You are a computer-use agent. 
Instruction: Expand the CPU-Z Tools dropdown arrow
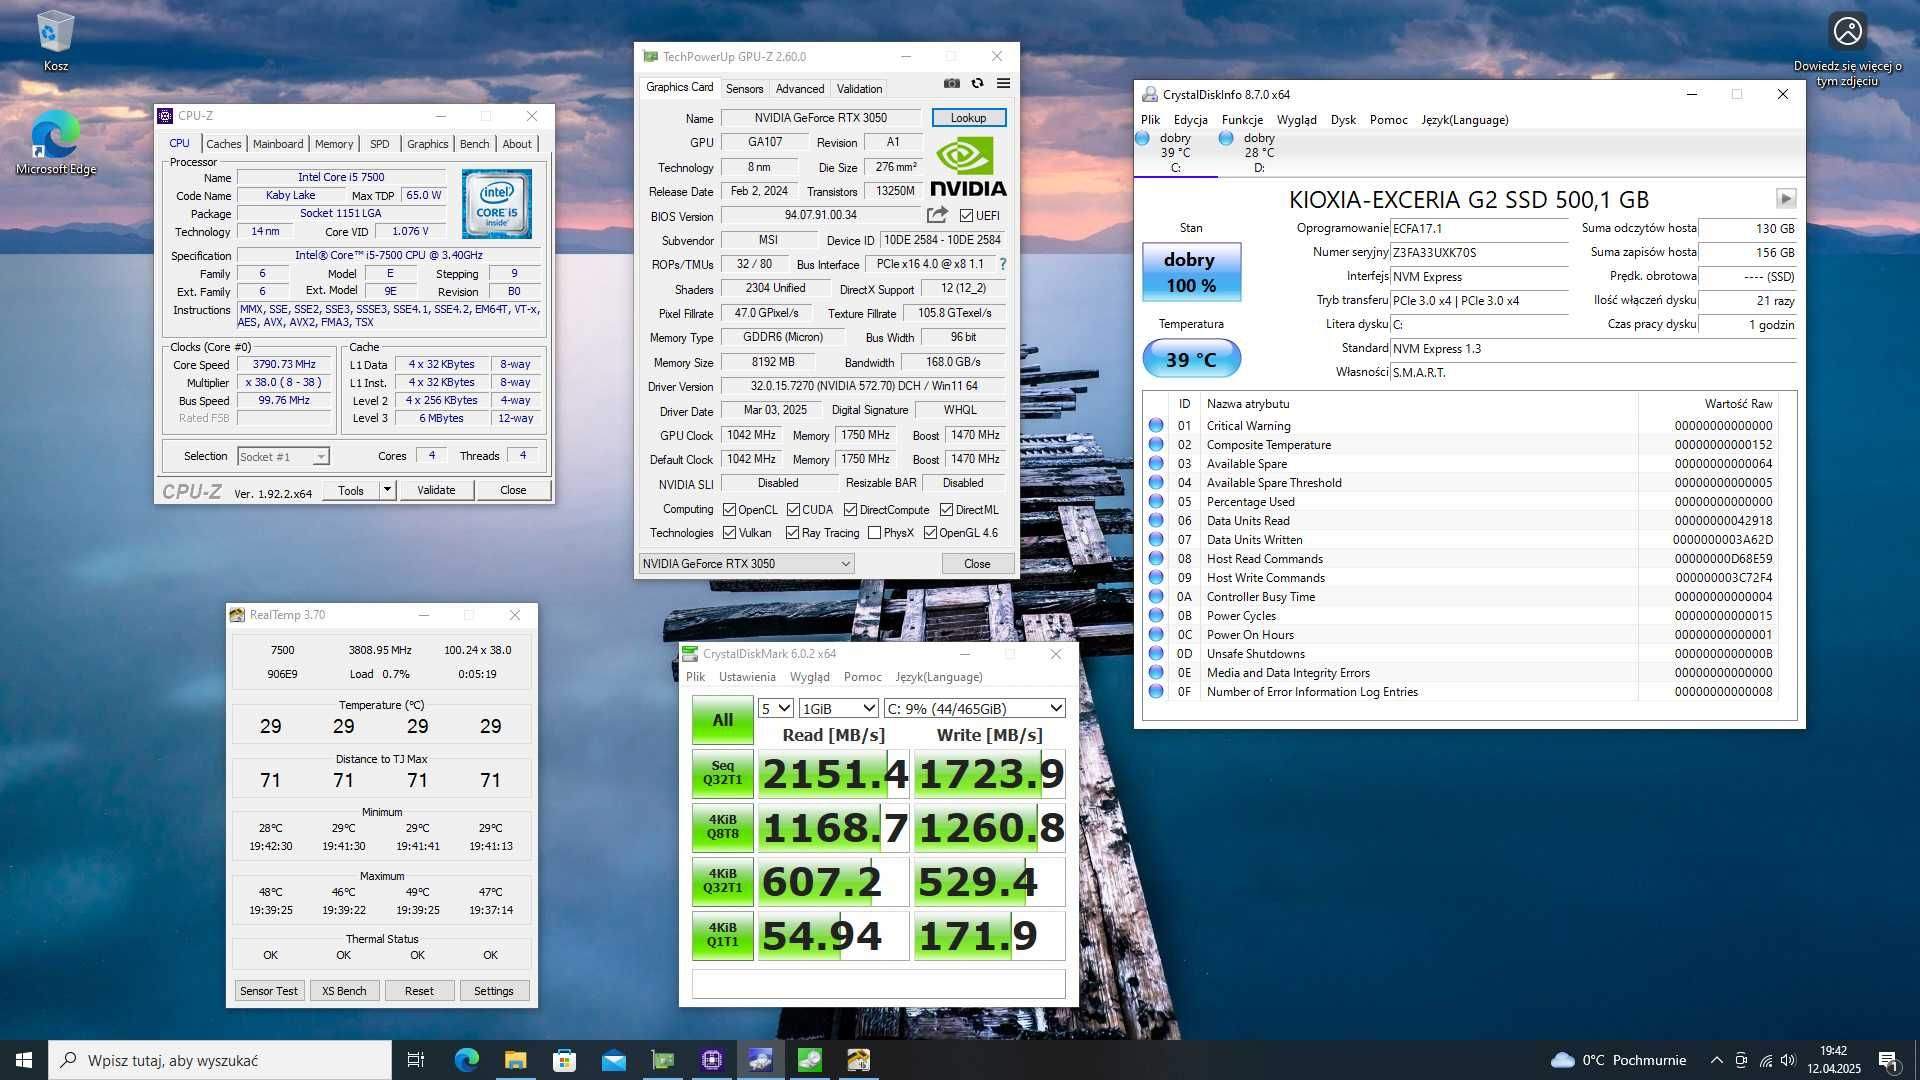[387, 490]
